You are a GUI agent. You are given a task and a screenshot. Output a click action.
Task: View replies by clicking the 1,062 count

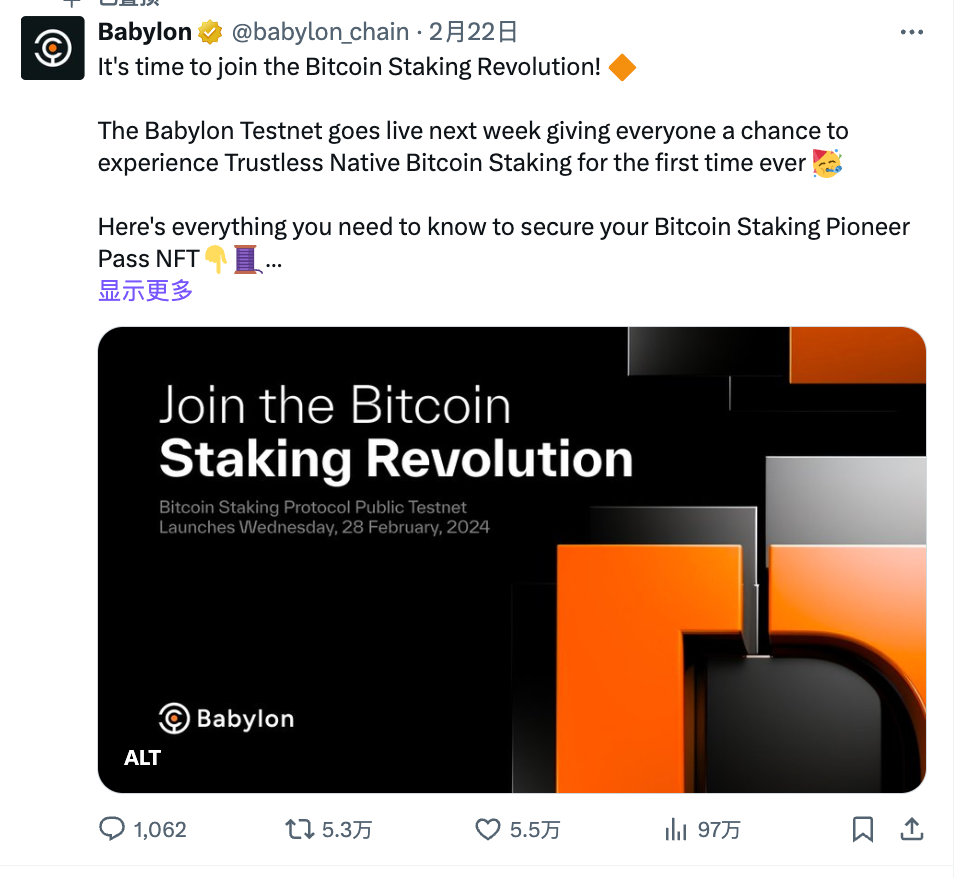[x=159, y=829]
